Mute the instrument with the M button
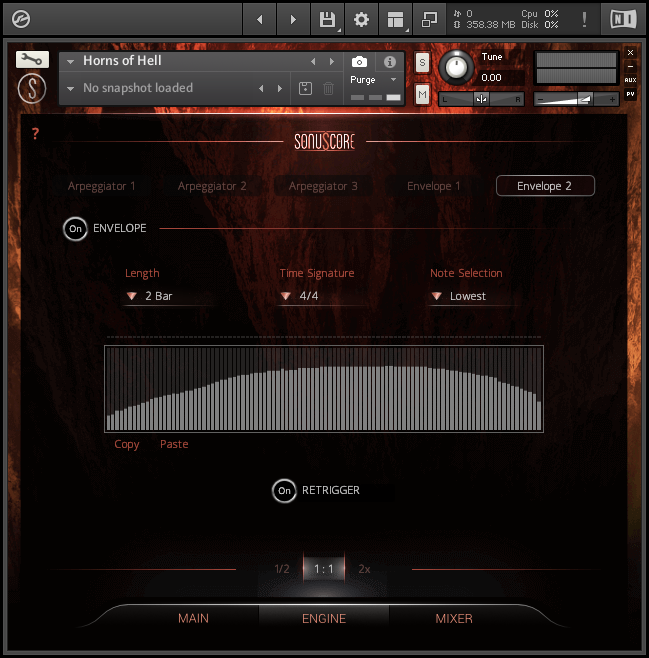Screen dimensions: 649x658 point(422,94)
